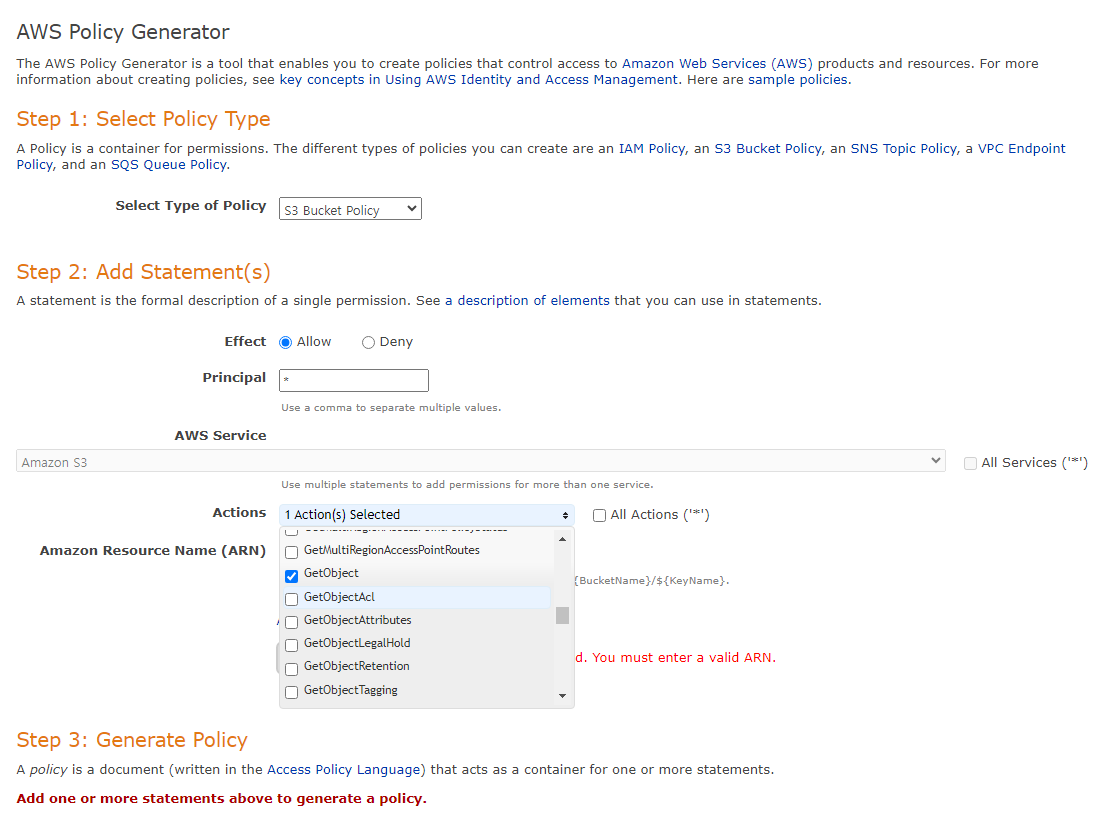This screenshot has width=1112, height=837.
Task: Click the Principal input field
Action: pyautogui.click(x=354, y=380)
